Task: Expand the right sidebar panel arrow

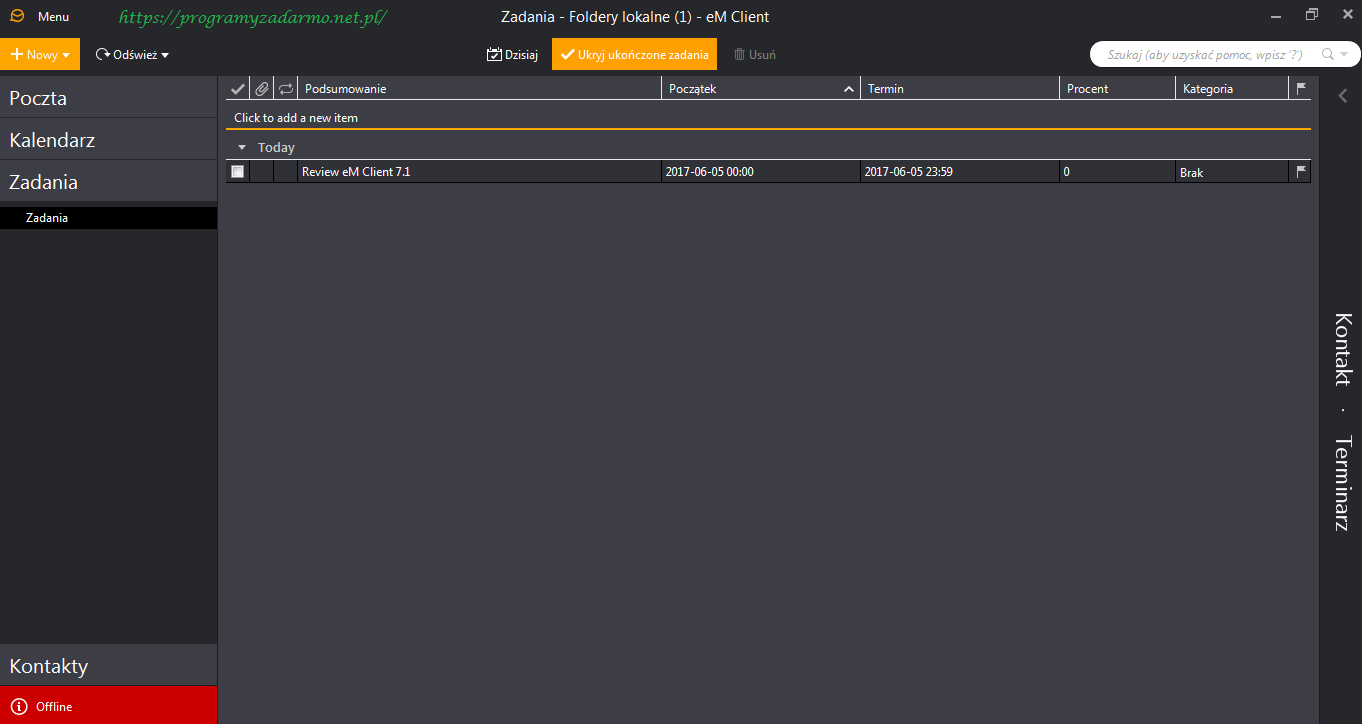Action: [1343, 96]
